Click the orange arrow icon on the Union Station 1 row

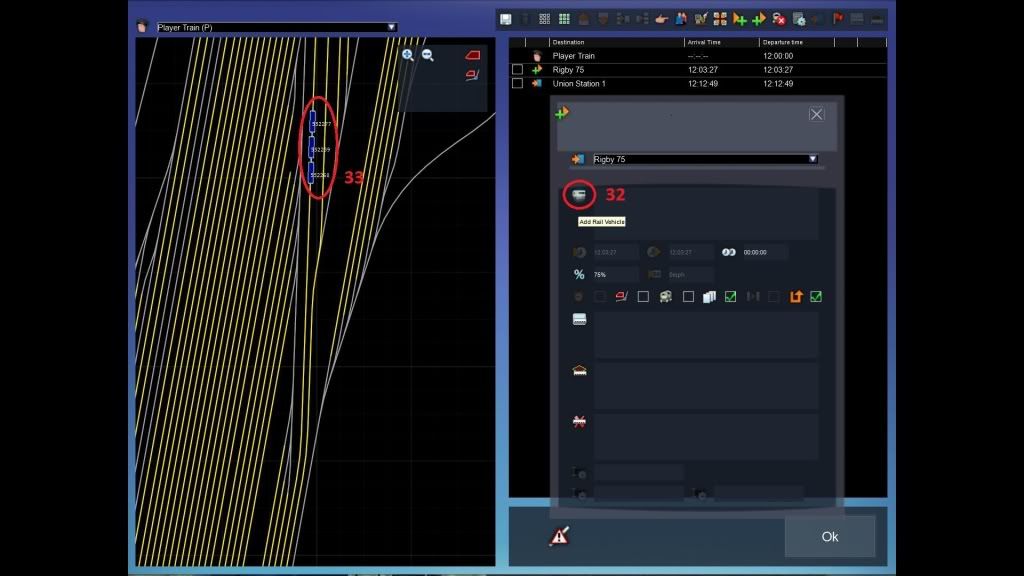click(537, 84)
